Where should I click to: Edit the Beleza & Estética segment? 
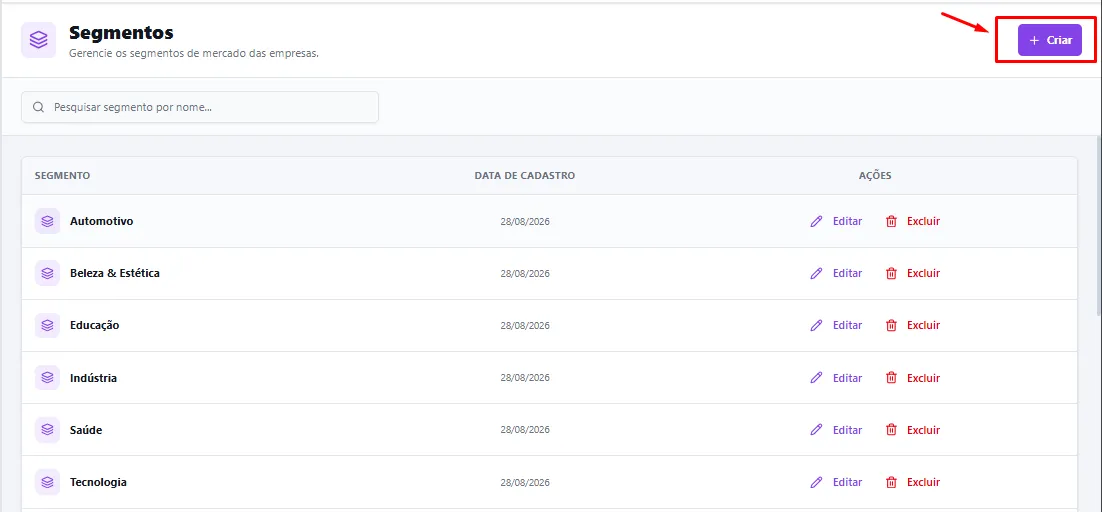coord(836,273)
